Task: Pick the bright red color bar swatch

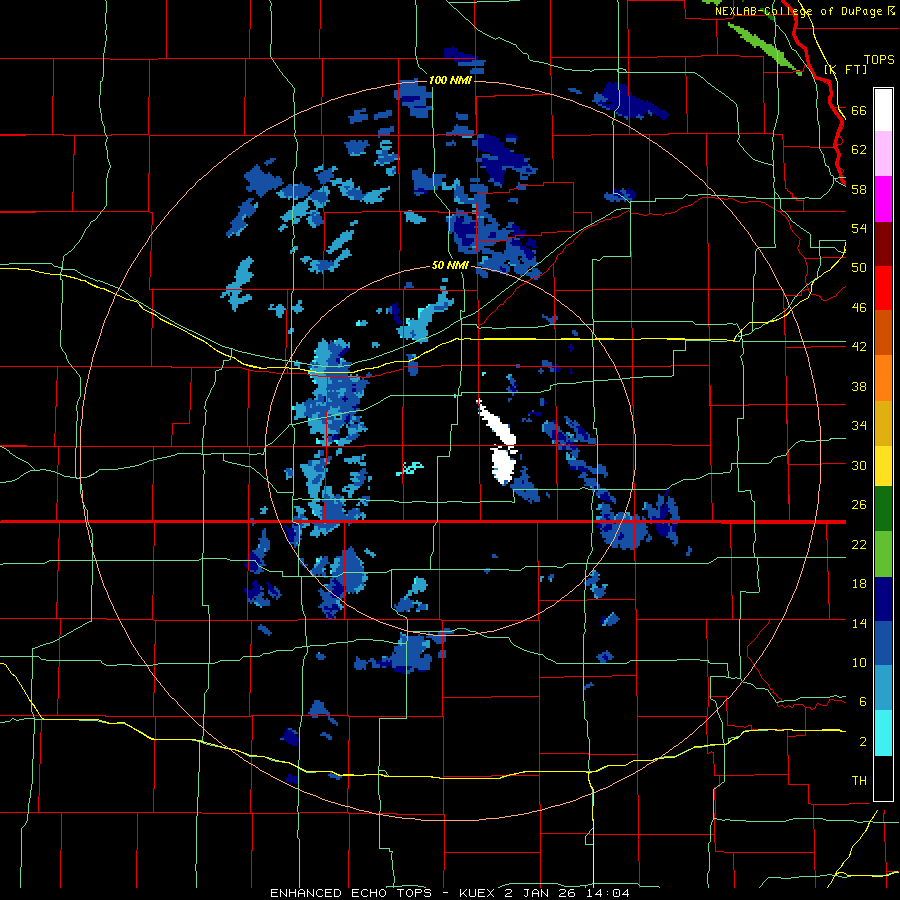Action: coord(883,288)
